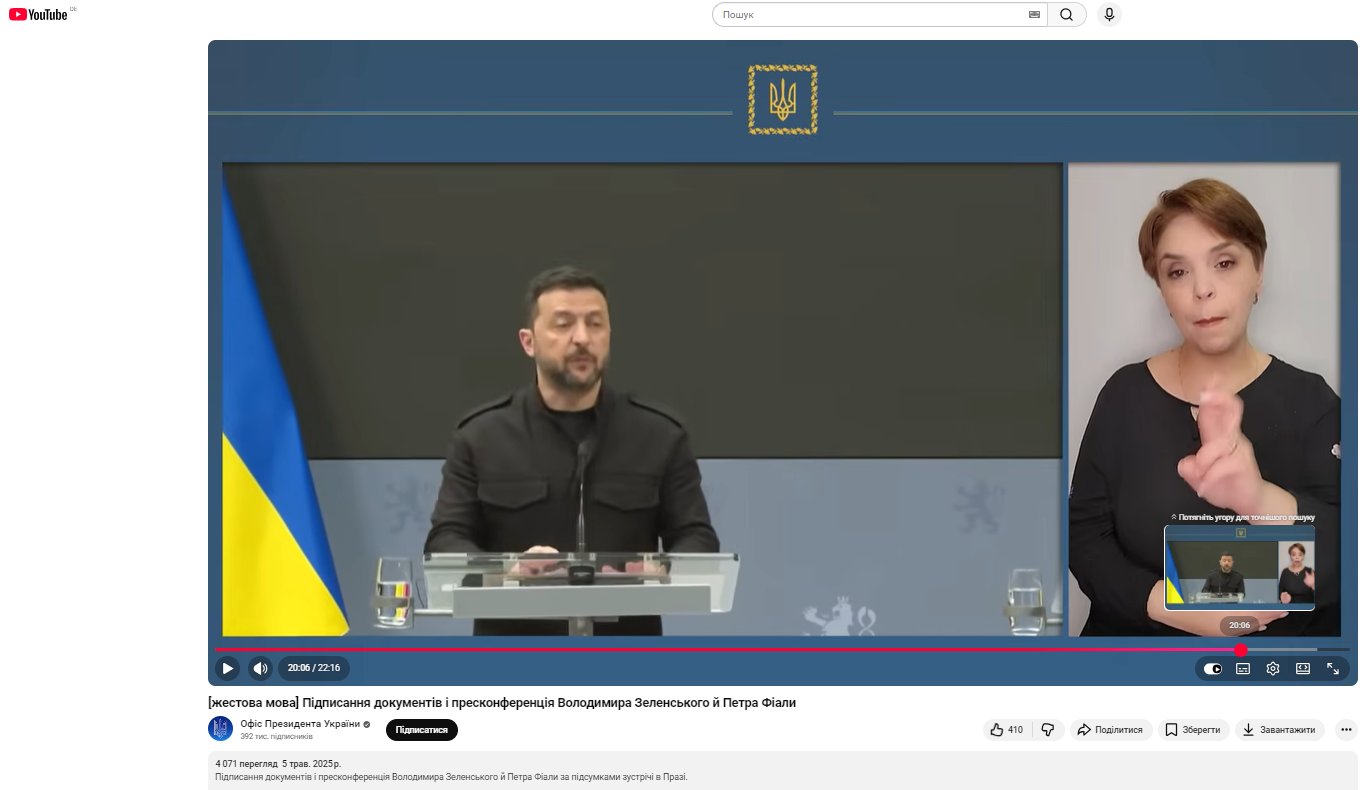Click the Поділитися share button
The width and height of the screenshot is (1366, 790).
point(1111,730)
